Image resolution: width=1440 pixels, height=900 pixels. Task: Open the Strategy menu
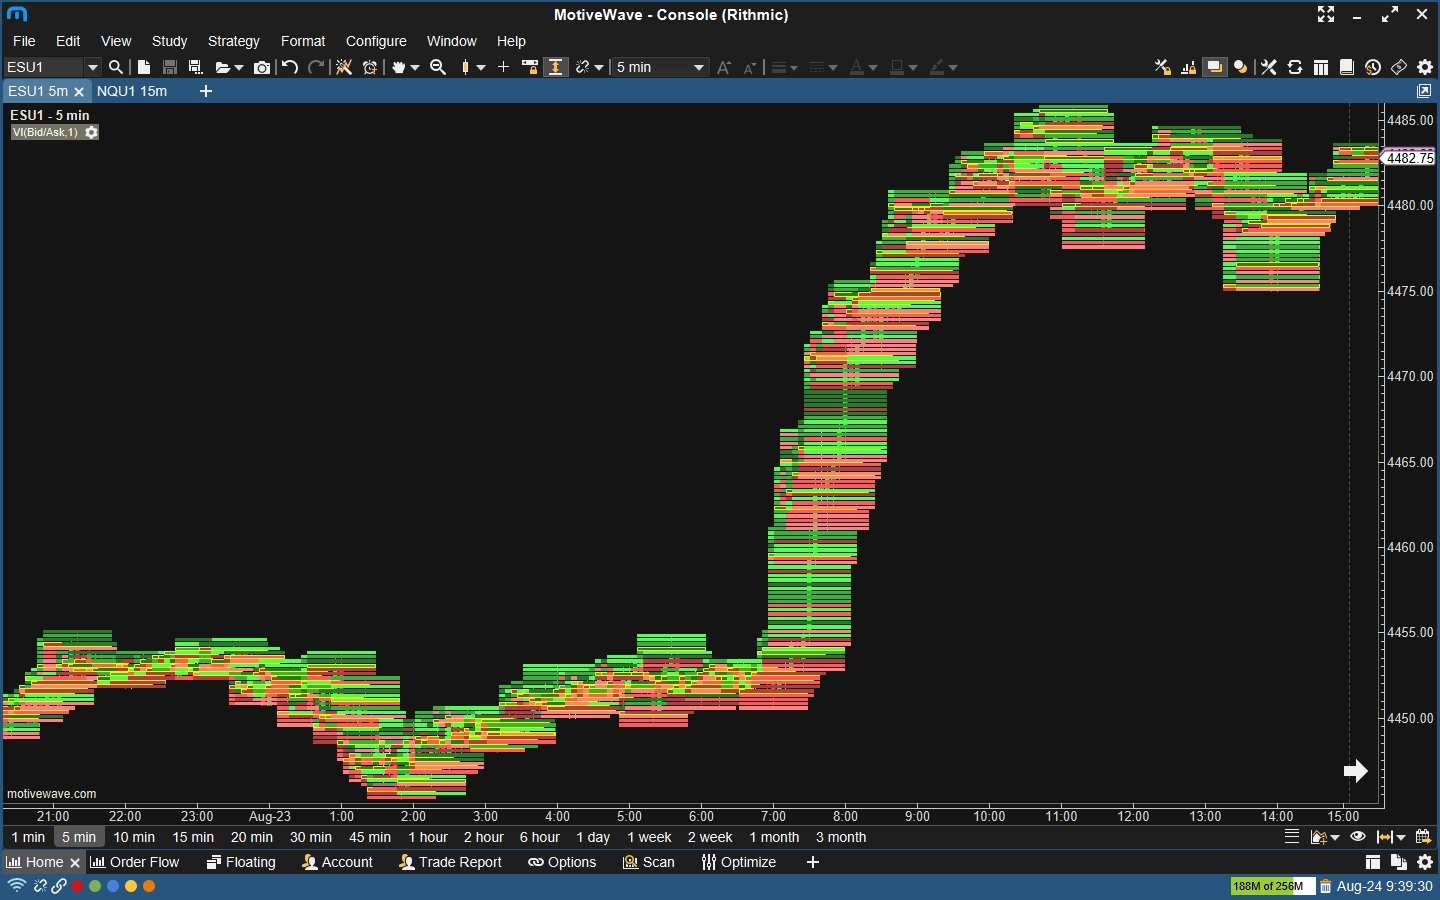tap(233, 41)
